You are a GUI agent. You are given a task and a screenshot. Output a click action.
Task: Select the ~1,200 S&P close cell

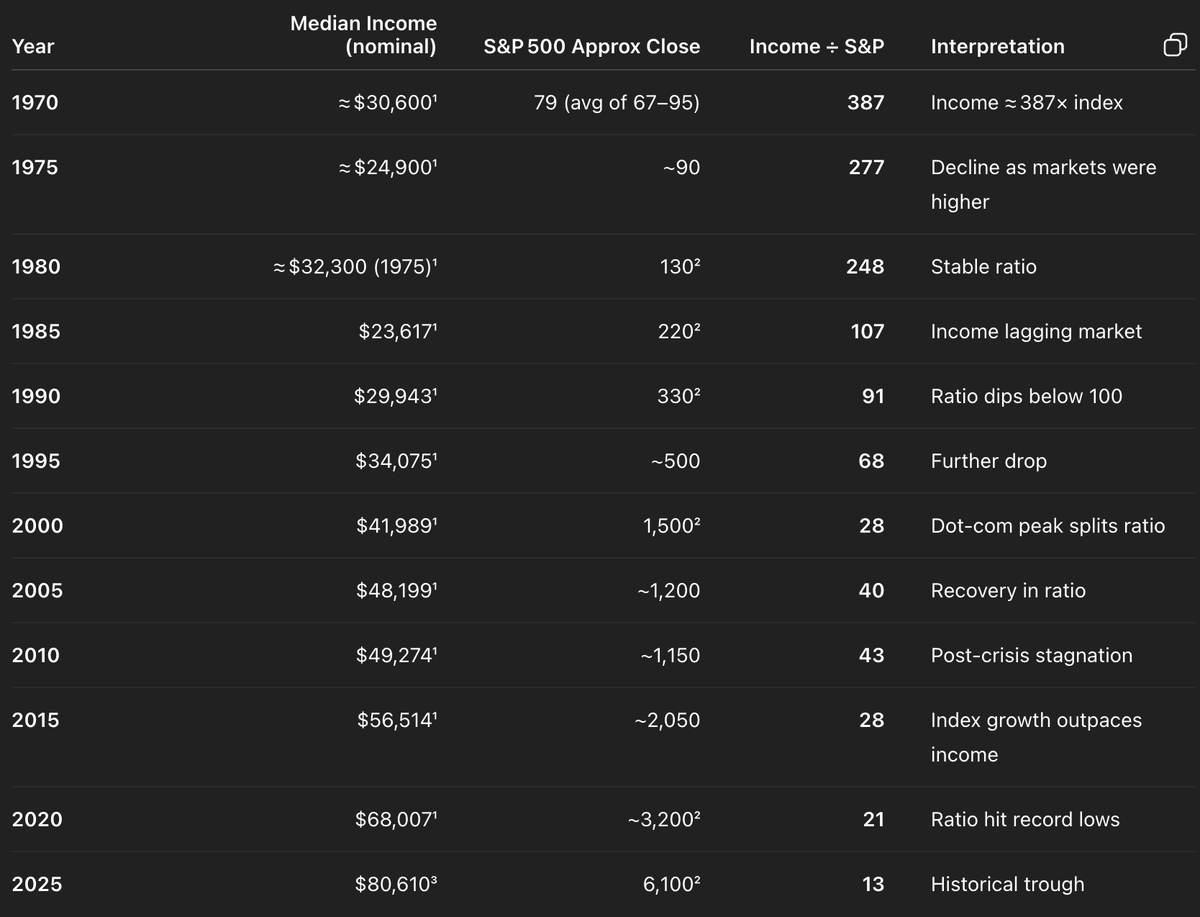(x=669, y=590)
